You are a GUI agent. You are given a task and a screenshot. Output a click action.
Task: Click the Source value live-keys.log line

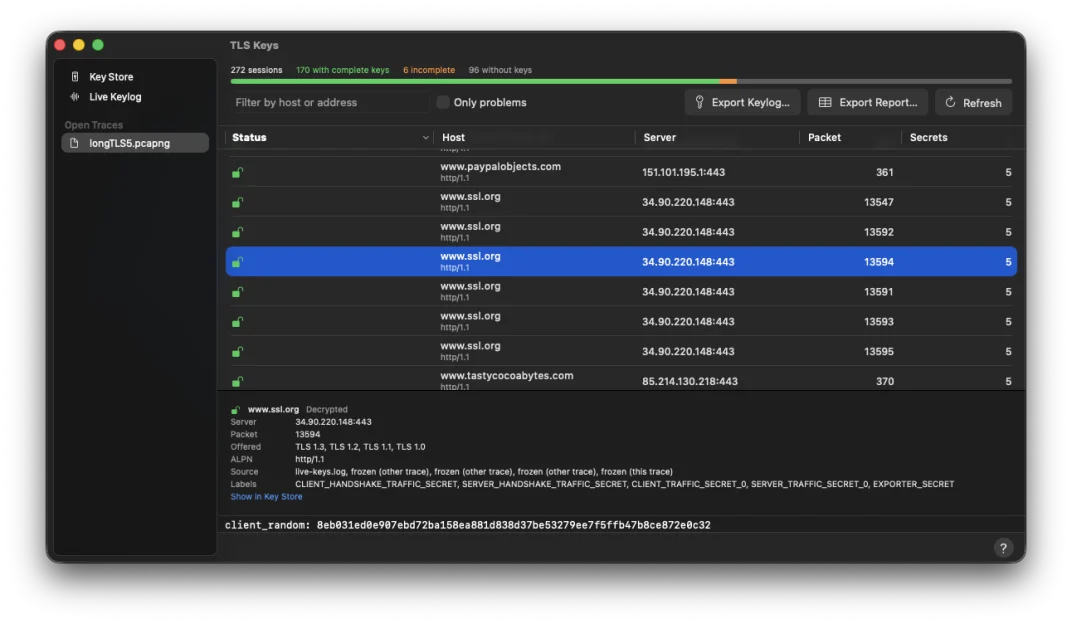tap(483, 472)
